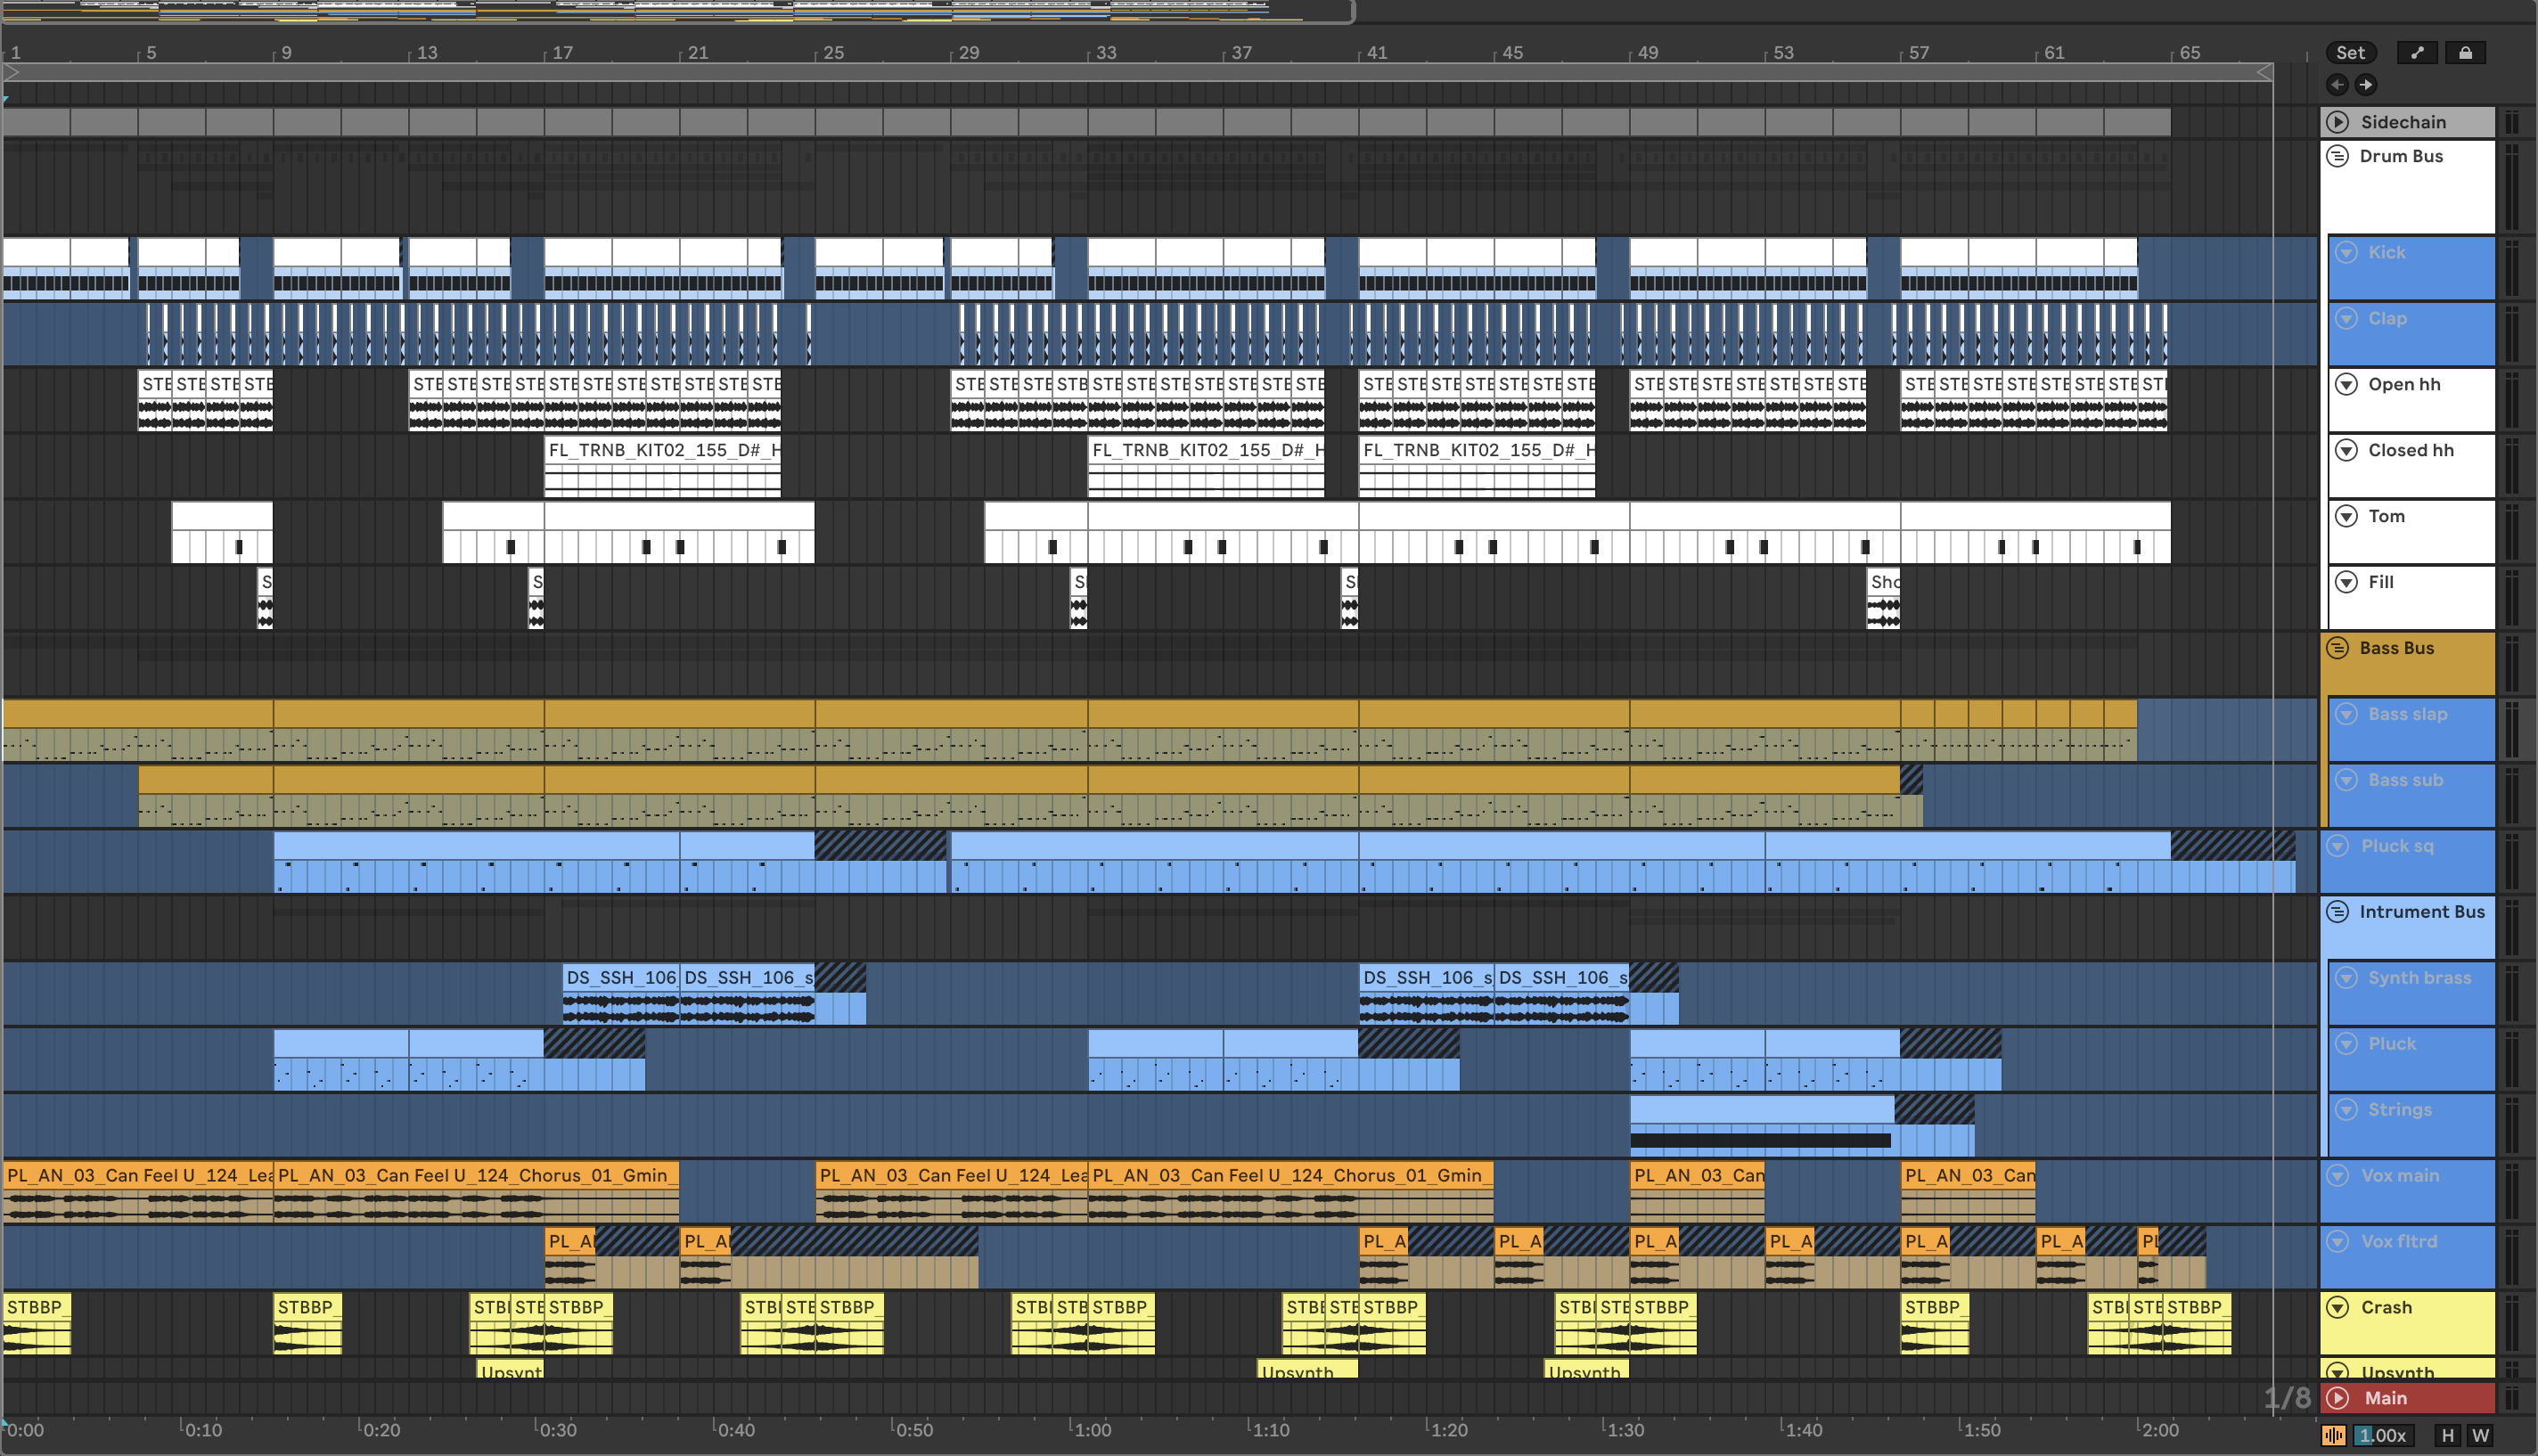Click the lock envelopes padlock icon

[x=2465, y=53]
